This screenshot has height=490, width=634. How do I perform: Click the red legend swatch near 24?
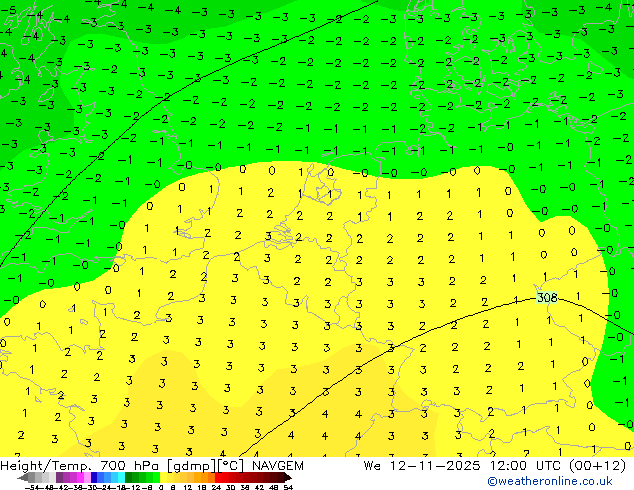(218, 477)
